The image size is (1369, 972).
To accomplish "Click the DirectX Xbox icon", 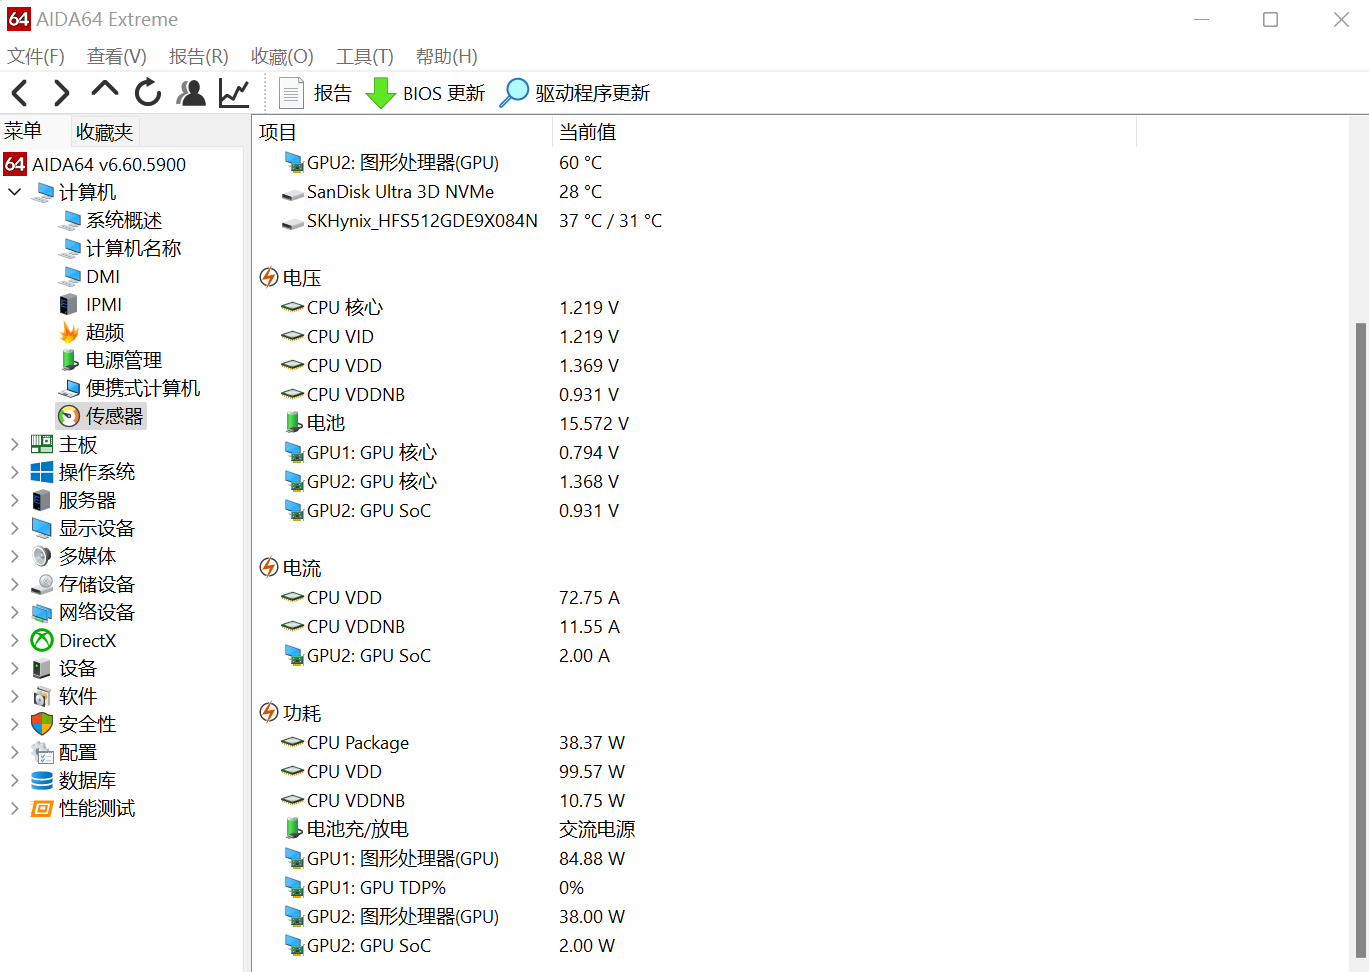I will 42,640.
